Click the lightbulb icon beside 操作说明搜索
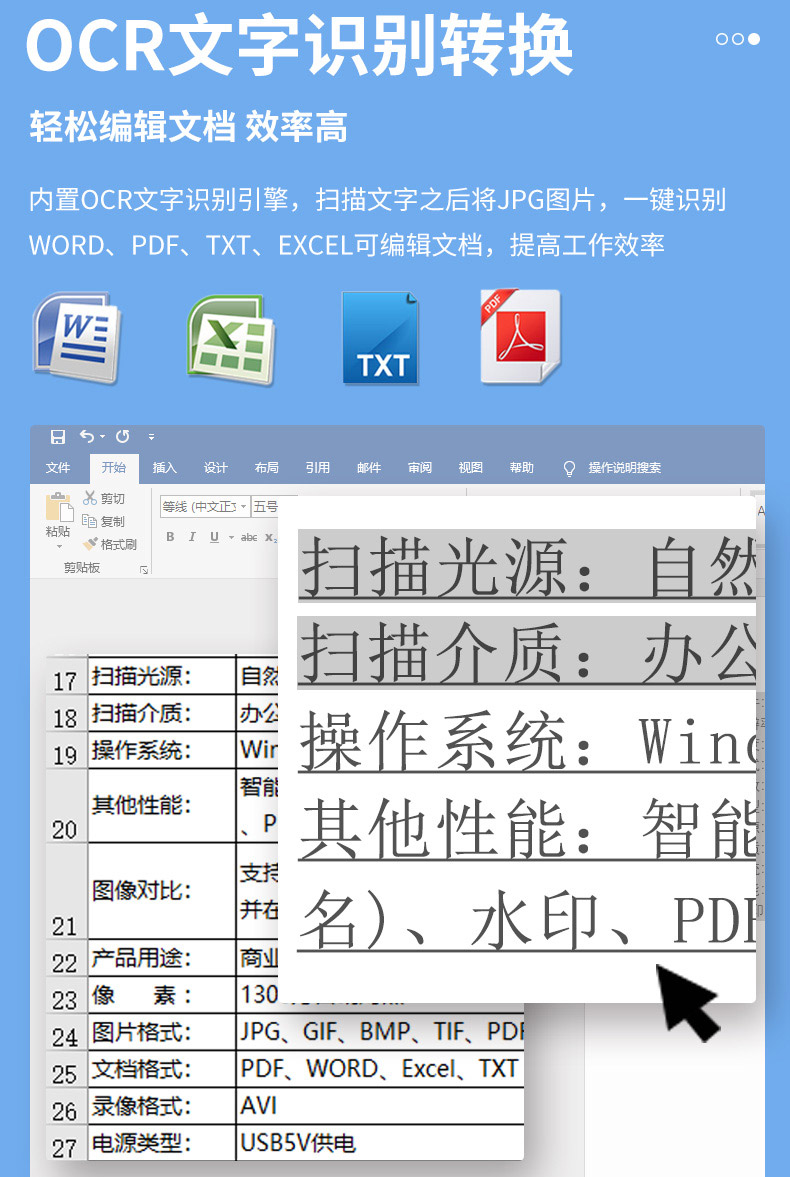This screenshot has width=790, height=1177. pos(569,468)
